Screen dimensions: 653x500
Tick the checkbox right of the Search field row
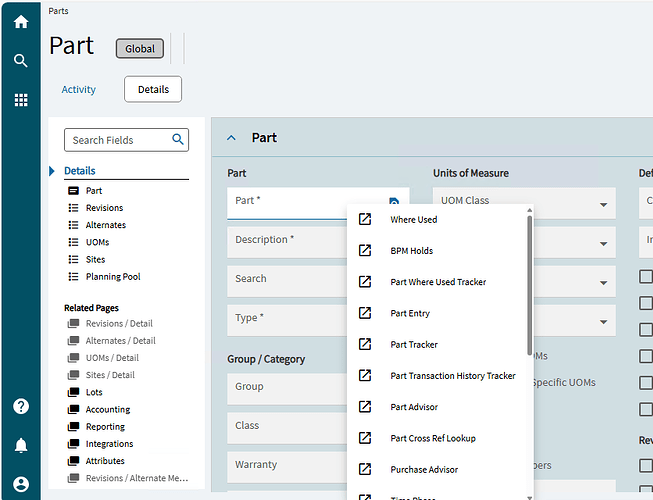[646, 276]
